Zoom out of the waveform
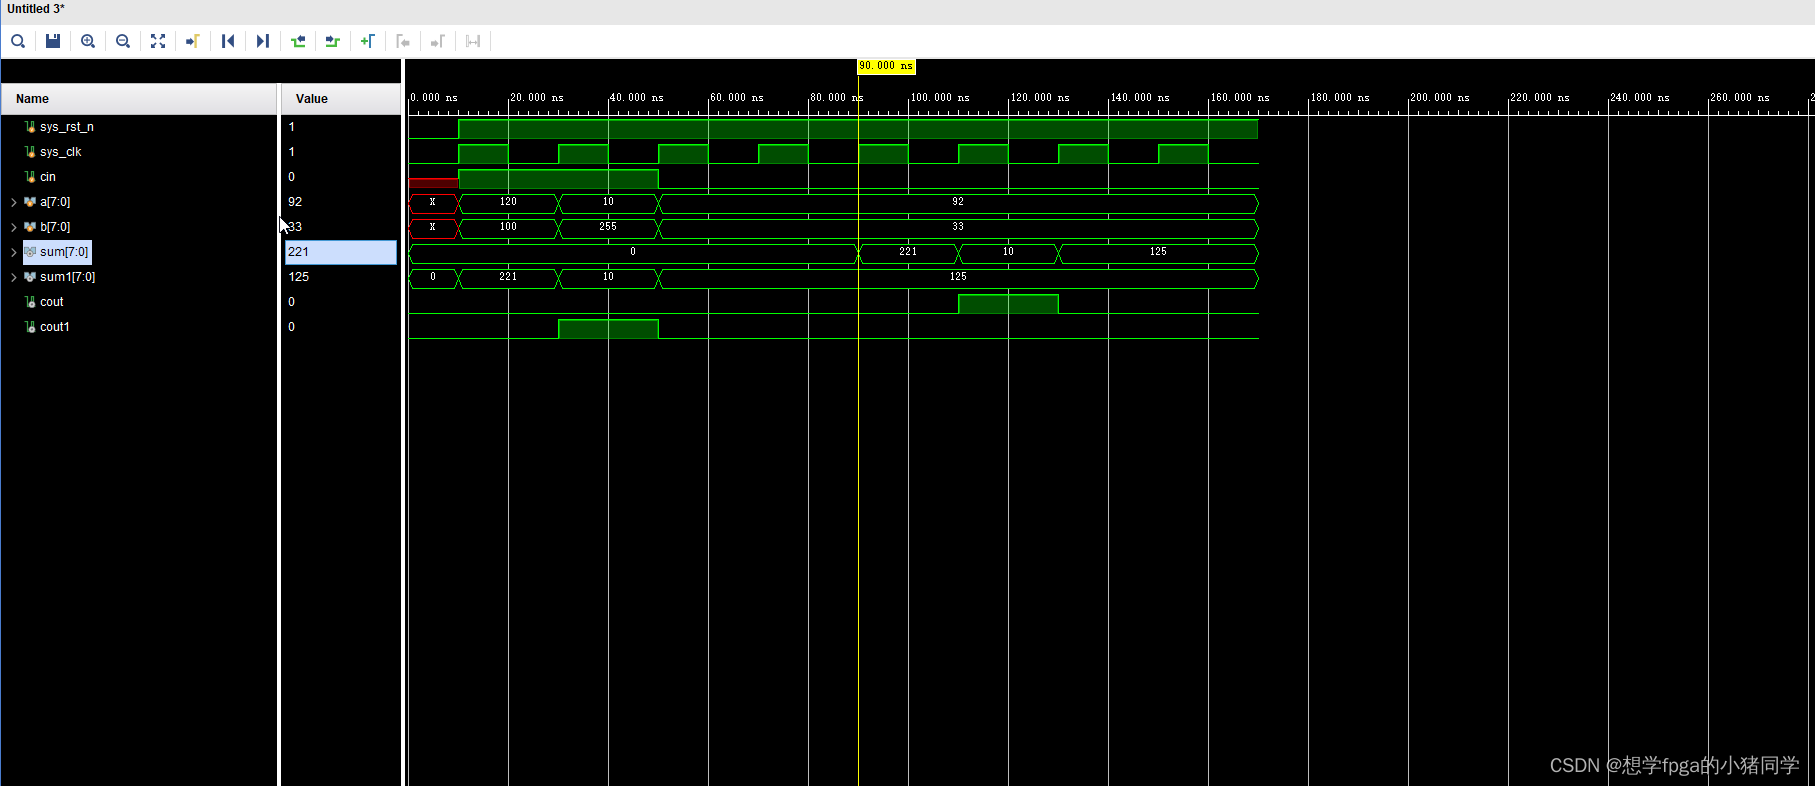This screenshot has width=1815, height=786. click(x=123, y=41)
